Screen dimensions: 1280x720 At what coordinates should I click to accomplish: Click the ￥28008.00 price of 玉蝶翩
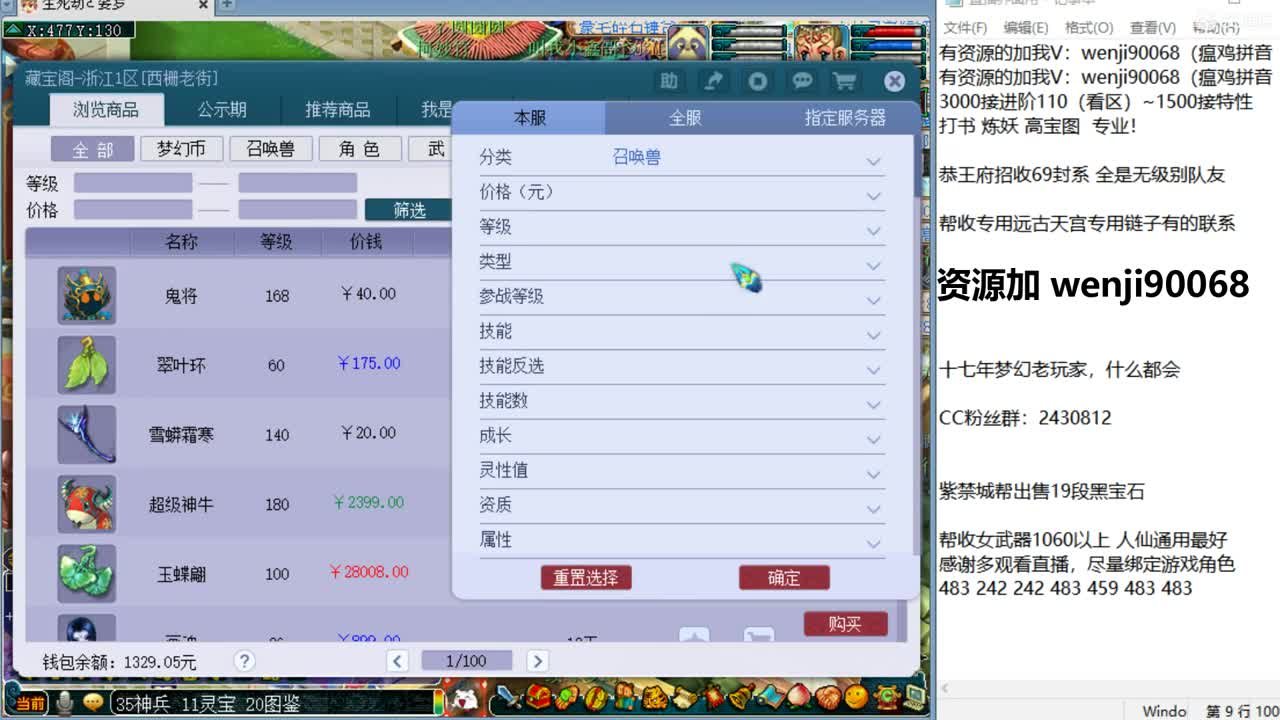pos(369,572)
